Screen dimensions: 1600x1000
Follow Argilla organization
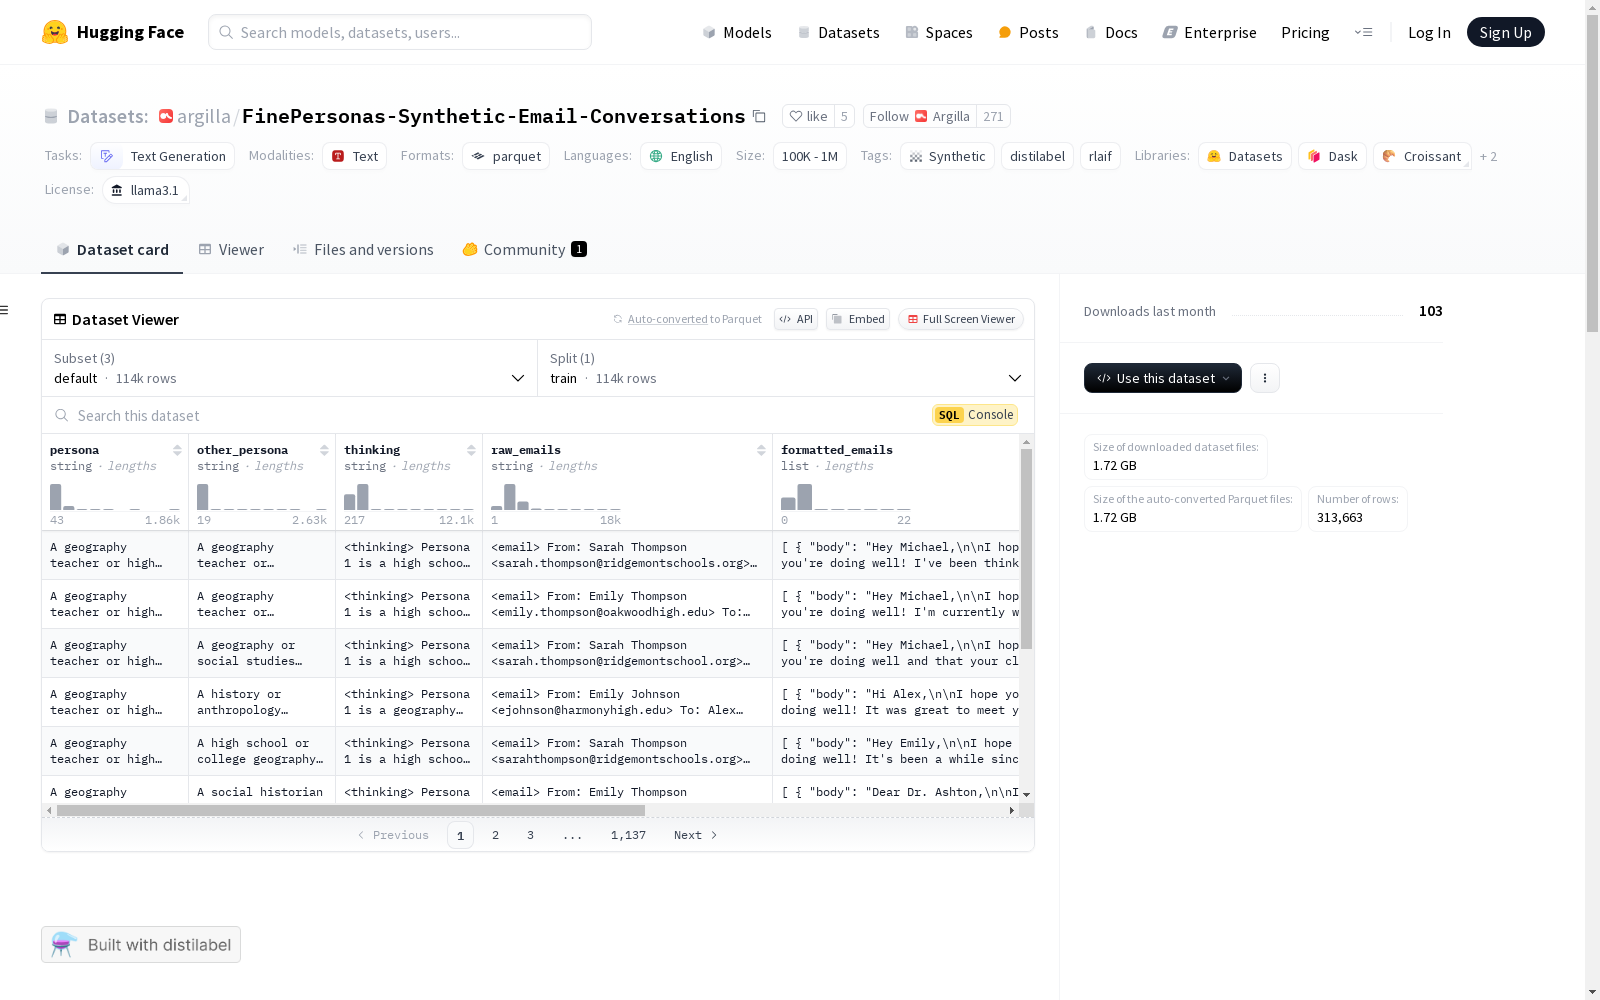[x=920, y=116]
